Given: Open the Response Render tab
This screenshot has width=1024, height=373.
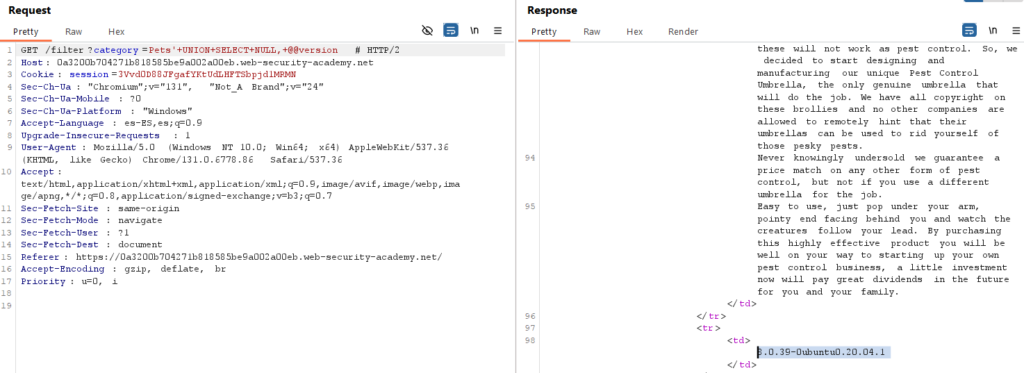Looking at the screenshot, I should coord(683,31).
